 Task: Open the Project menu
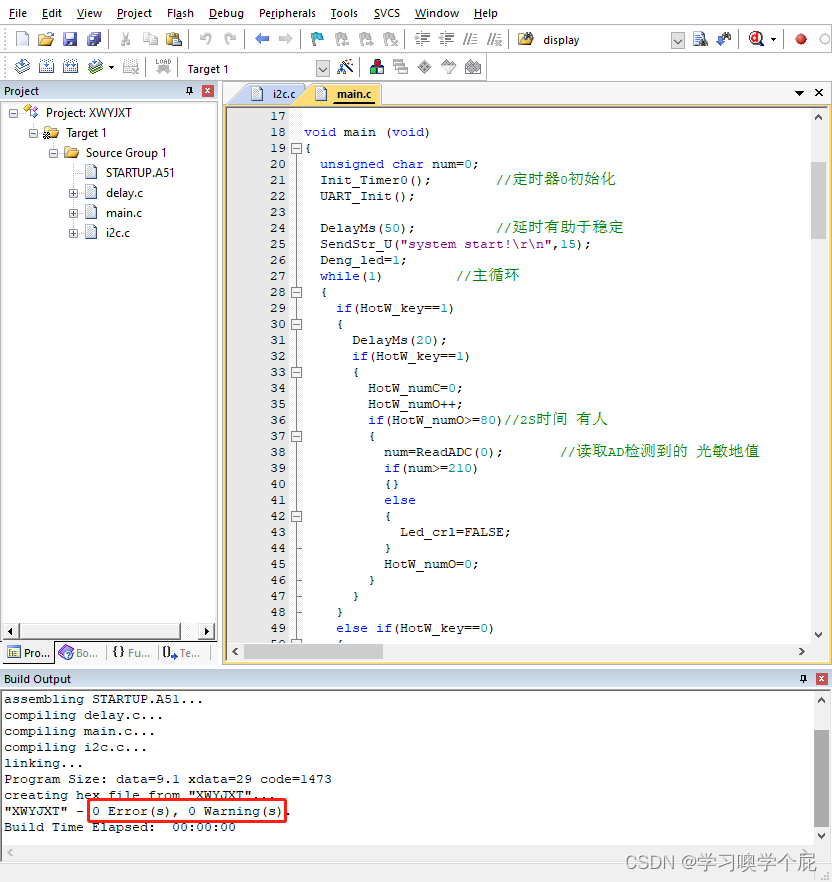(x=134, y=13)
